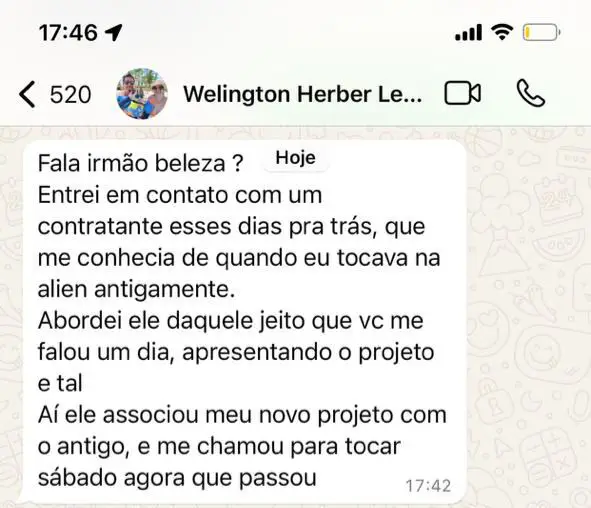591x508 pixels.
Task: Tap the 'alien antigamente.' text line
Action: pos(136,289)
